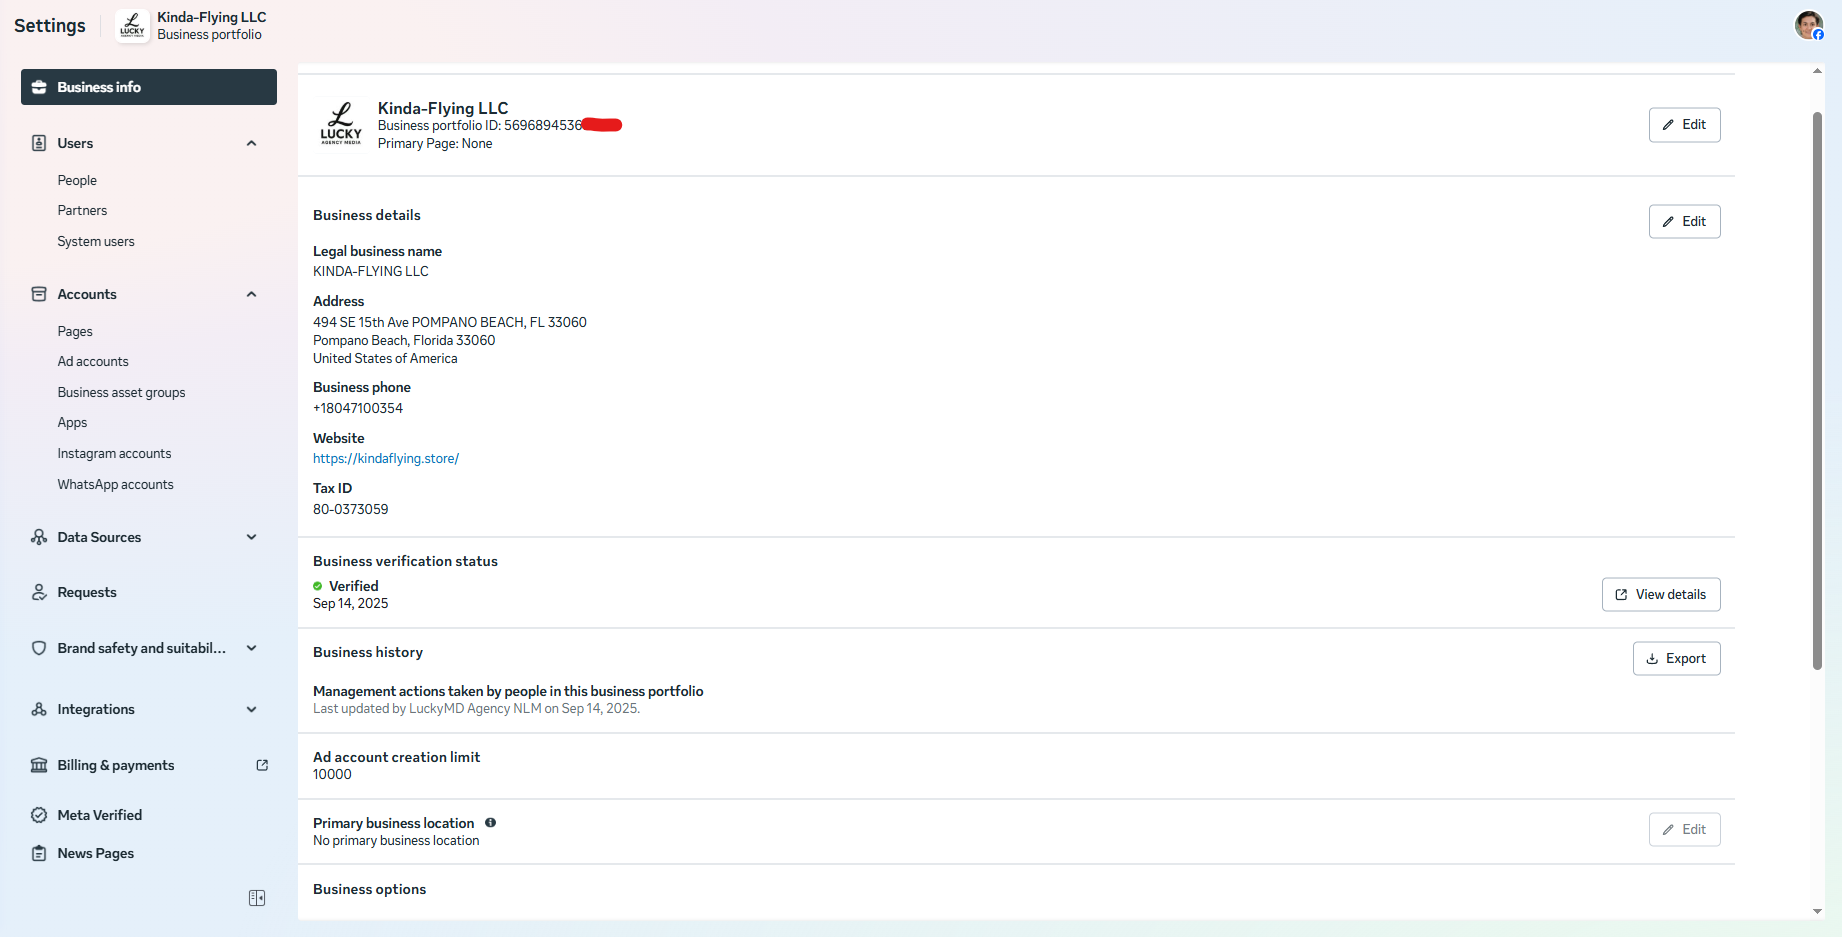Open Pages under Accounts
Image resolution: width=1842 pixels, height=937 pixels.
(75, 331)
